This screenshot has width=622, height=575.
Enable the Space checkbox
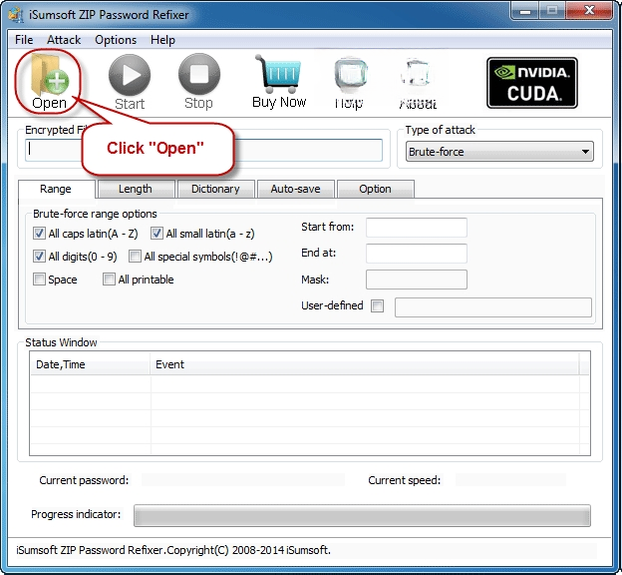tap(39, 279)
